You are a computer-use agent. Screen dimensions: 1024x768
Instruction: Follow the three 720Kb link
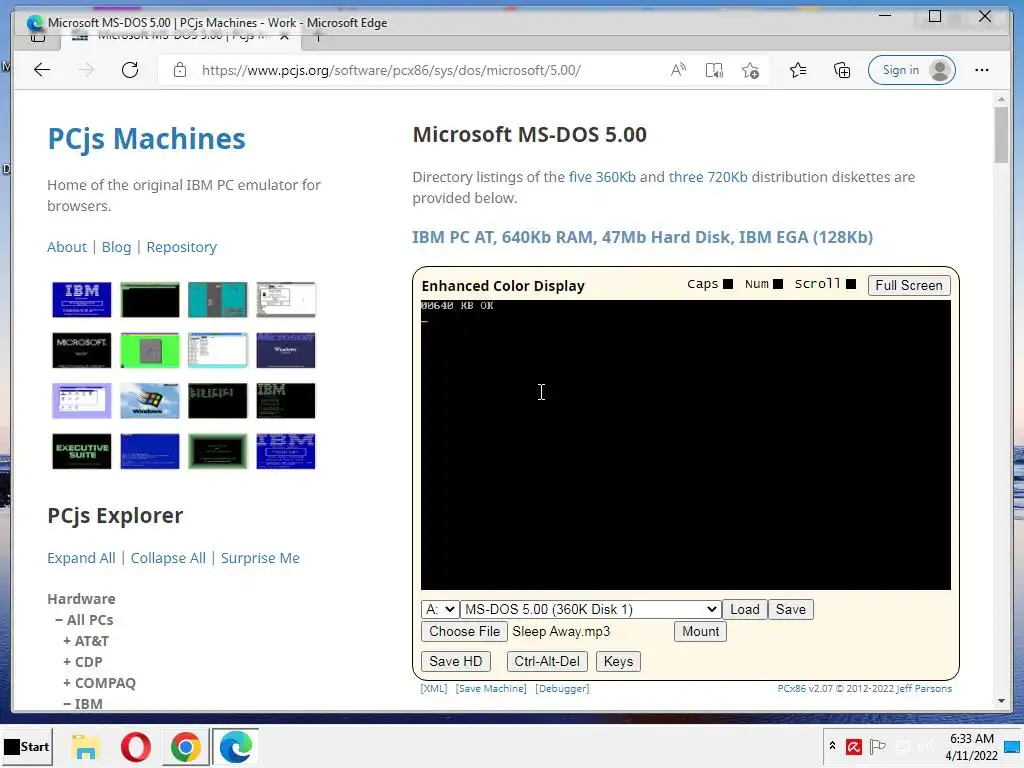pos(708,177)
